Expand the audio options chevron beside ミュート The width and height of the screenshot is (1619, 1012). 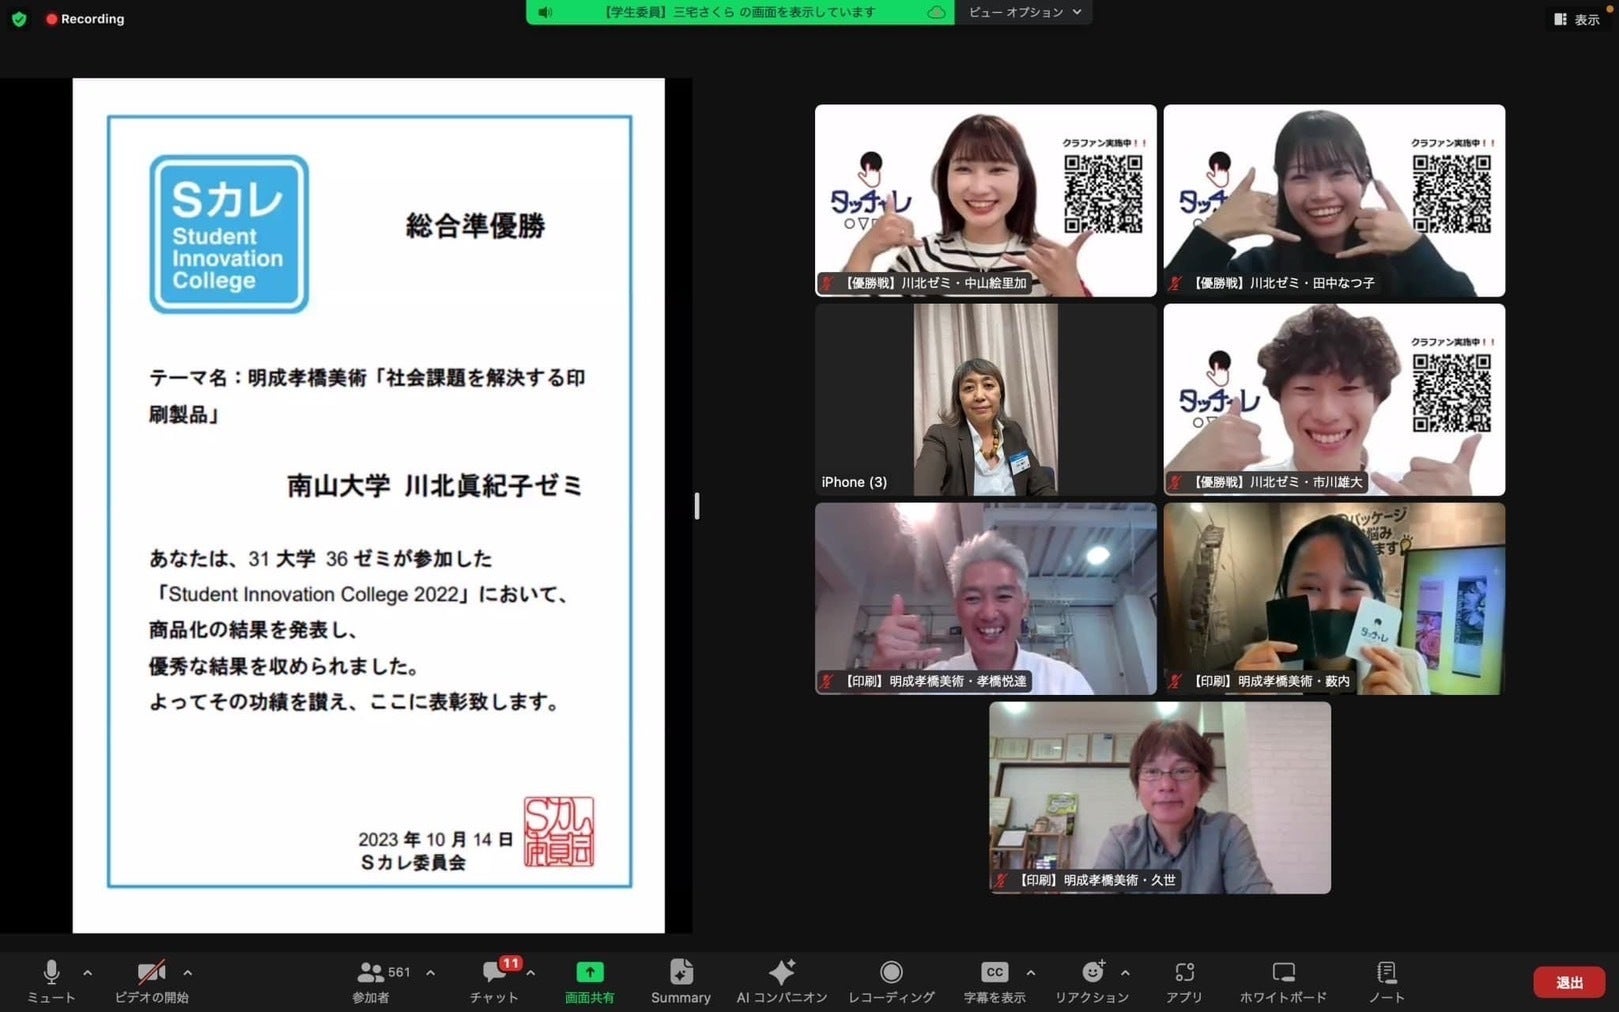[x=88, y=972]
